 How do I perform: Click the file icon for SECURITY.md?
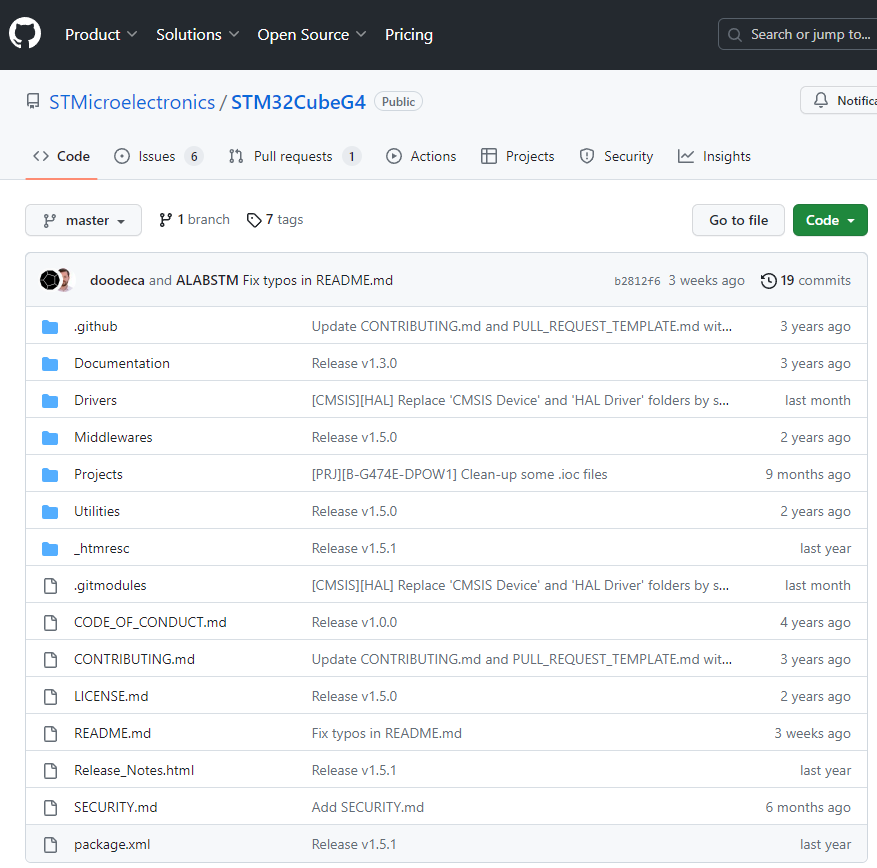pyautogui.click(x=50, y=808)
